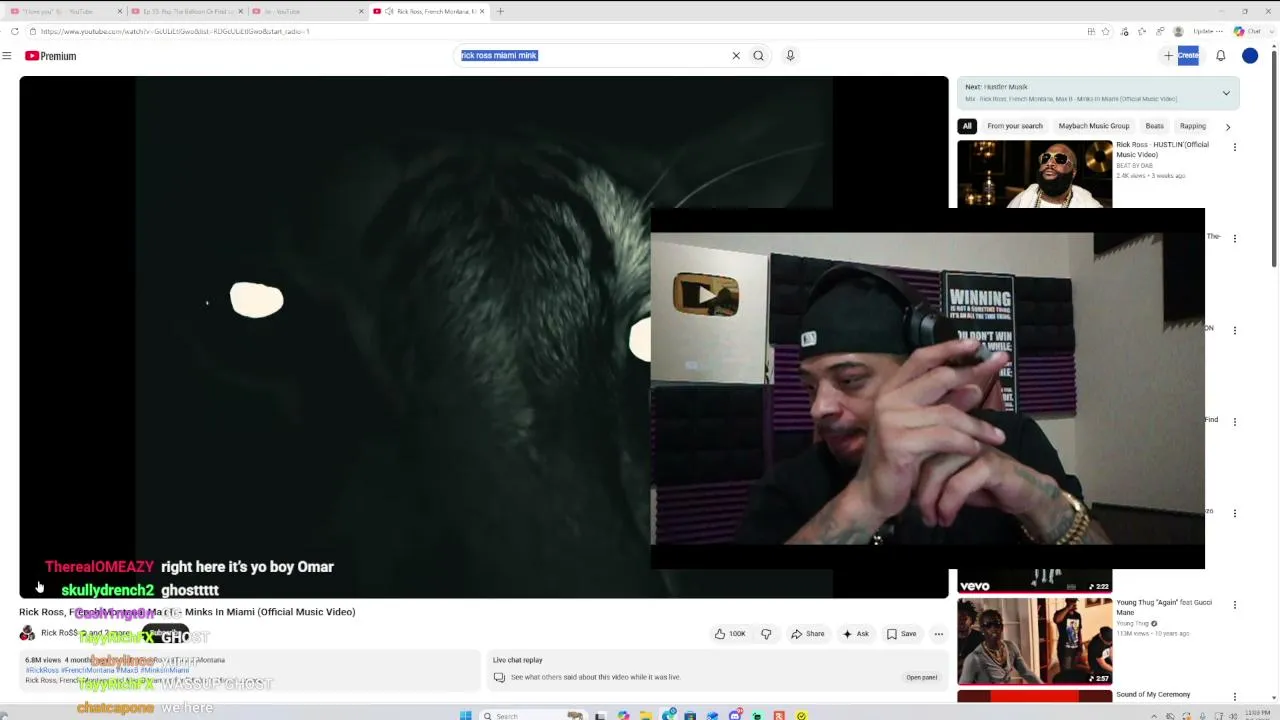This screenshot has width=1280, height=720.
Task: Select the 'Rapping' filter chip
Action: tap(1192, 126)
